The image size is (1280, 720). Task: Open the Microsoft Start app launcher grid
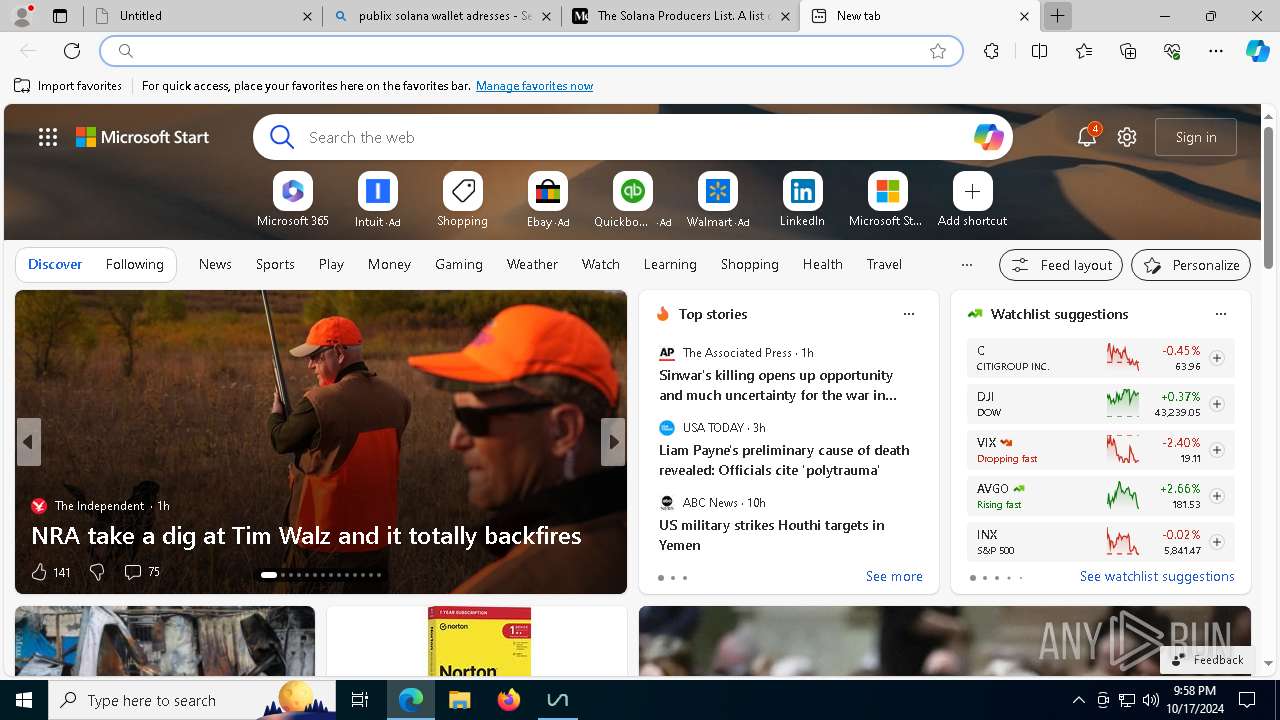click(x=48, y=137)
